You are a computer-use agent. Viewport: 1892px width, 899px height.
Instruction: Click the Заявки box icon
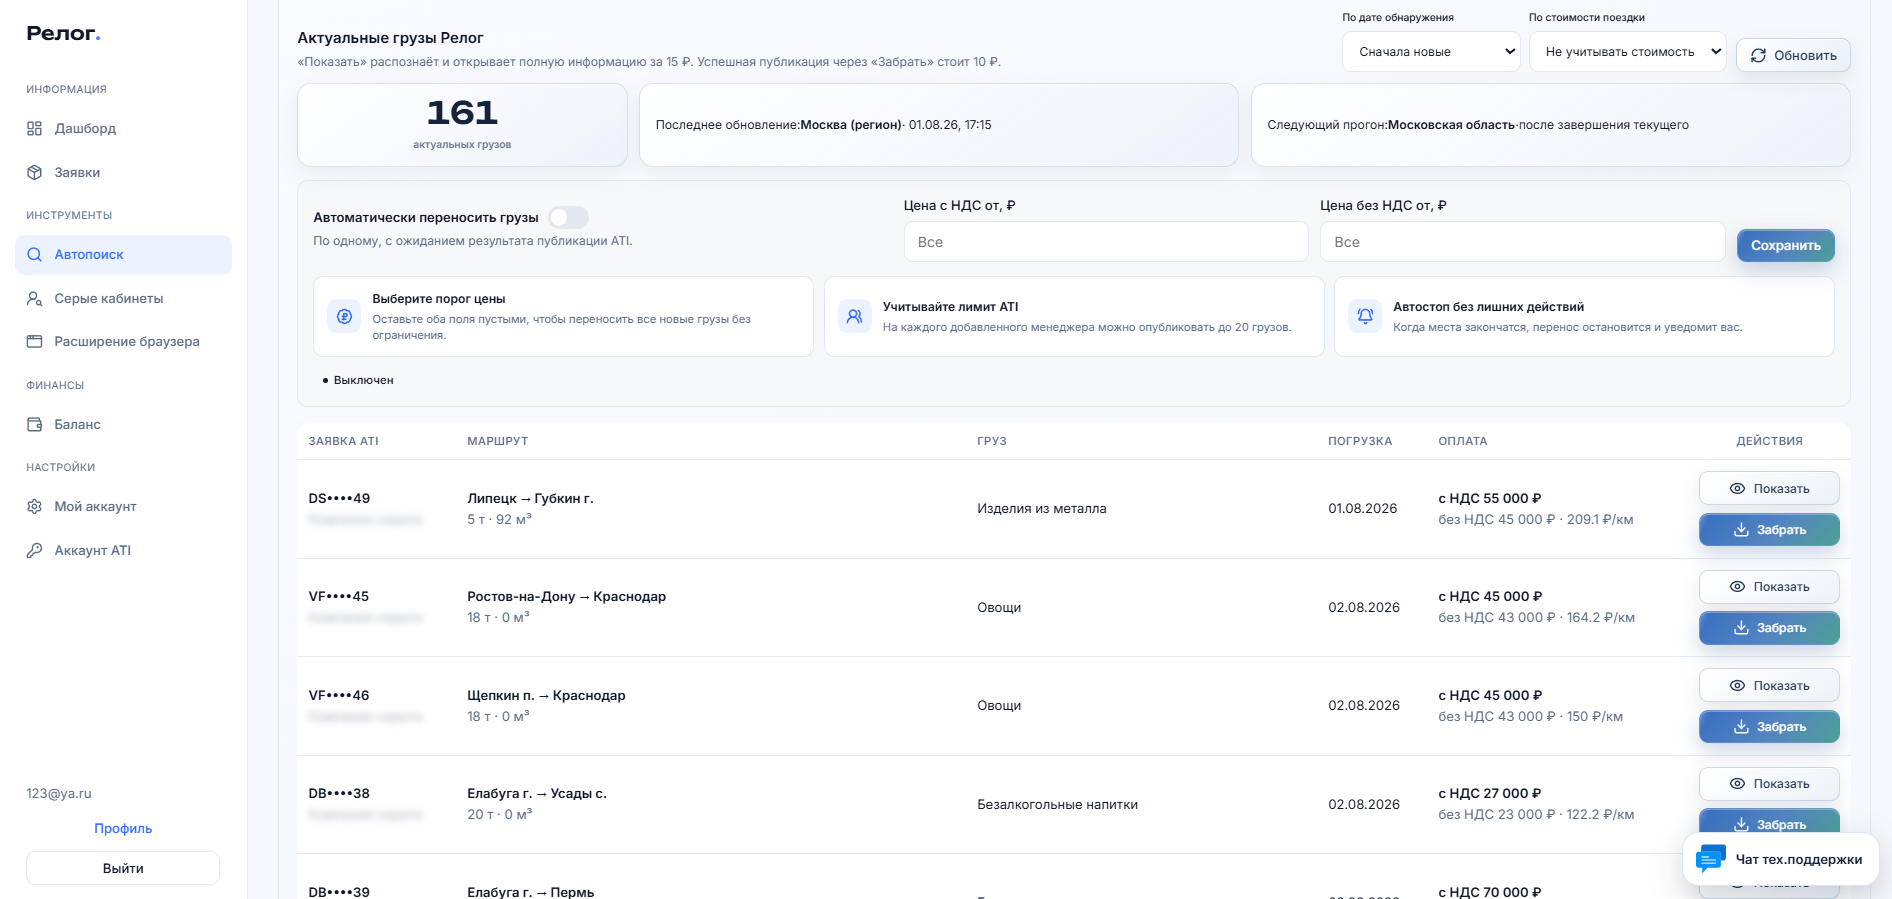(x=34, y=173)
